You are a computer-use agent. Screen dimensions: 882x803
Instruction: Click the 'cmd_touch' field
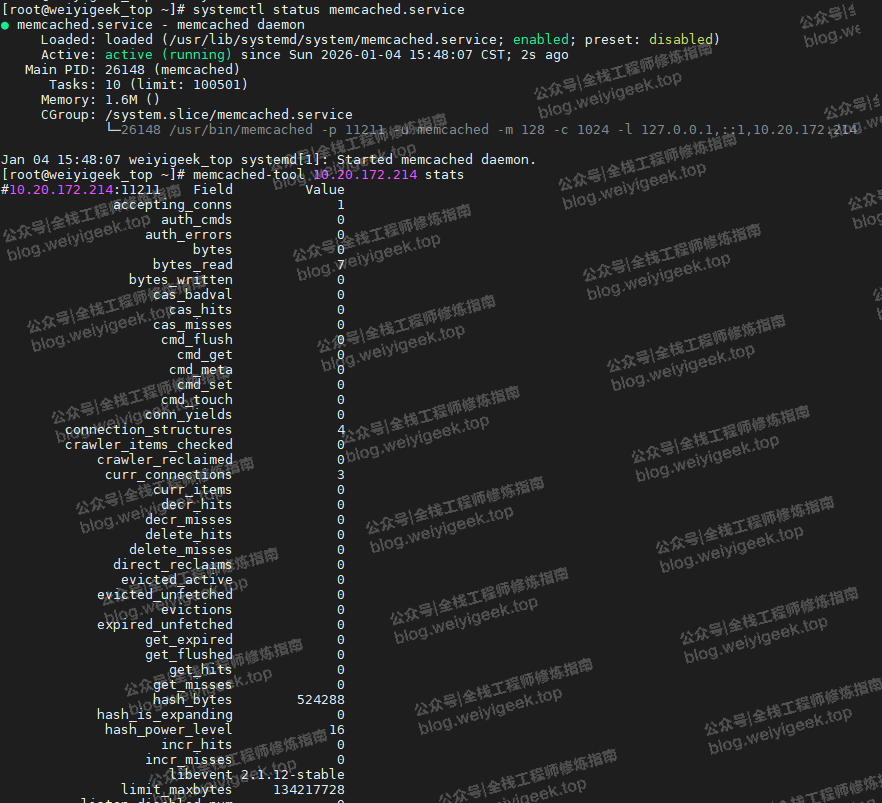(x=196, y=400)
